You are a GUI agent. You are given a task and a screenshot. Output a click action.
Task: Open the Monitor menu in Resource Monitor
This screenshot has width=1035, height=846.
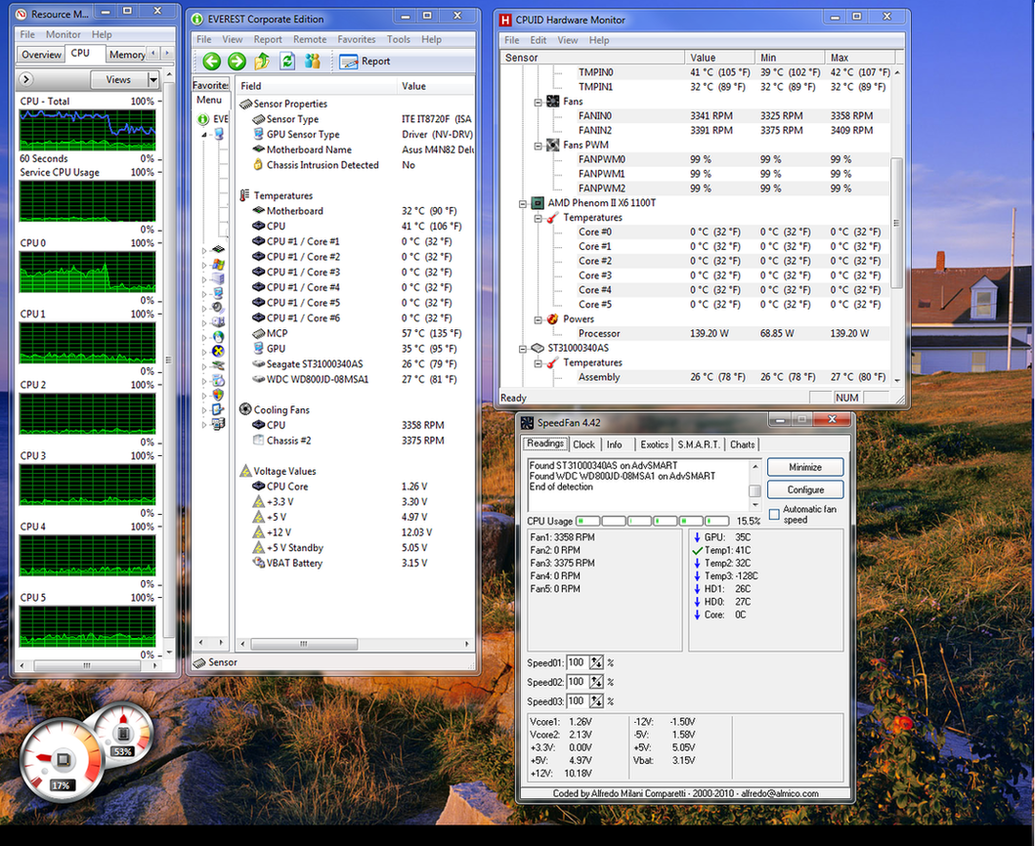pyautogui.click(x=63, y=34)
